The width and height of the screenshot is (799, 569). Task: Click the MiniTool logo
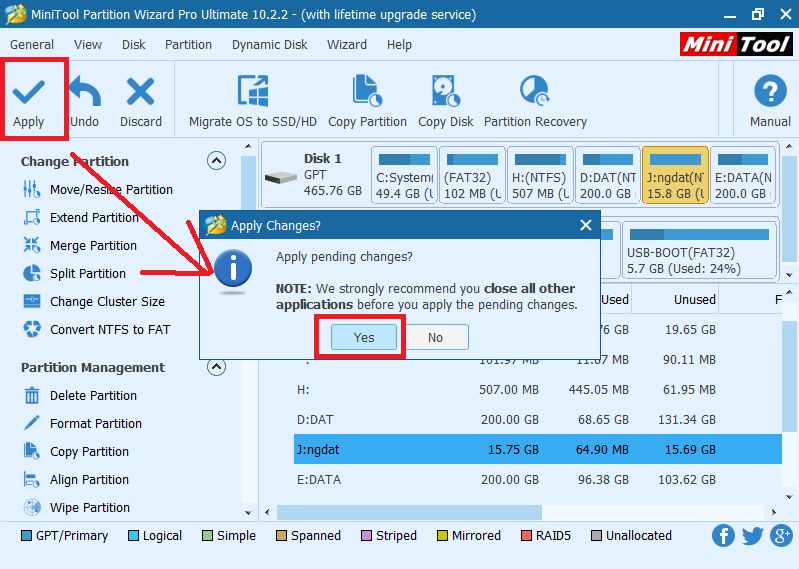736,44
